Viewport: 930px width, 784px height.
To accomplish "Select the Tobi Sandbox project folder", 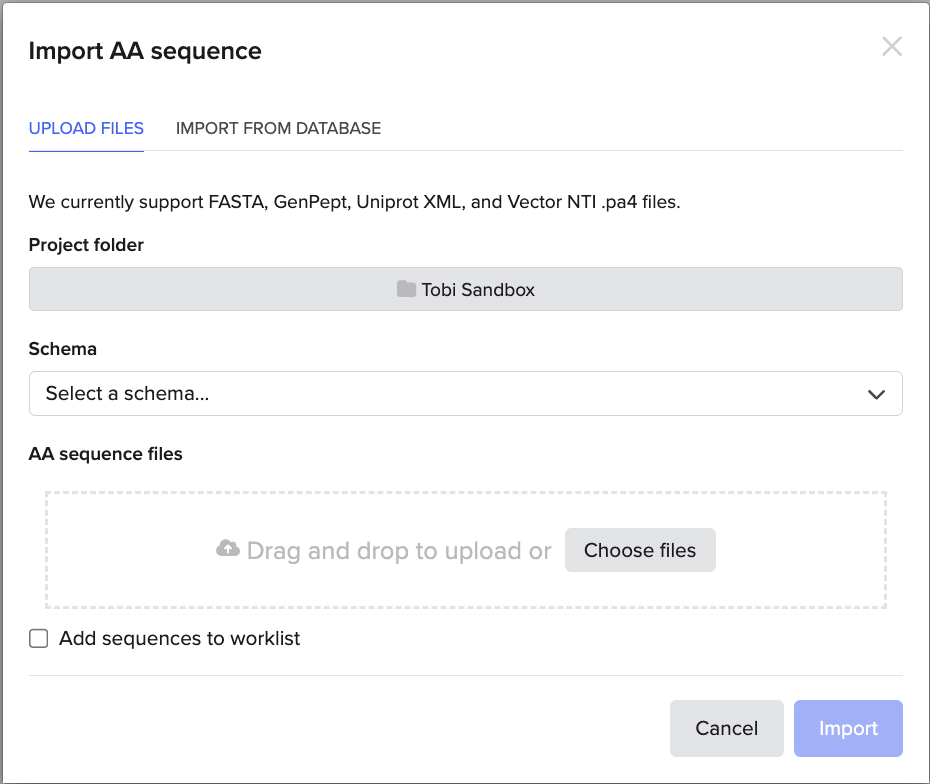I will (x=465, y=289).
